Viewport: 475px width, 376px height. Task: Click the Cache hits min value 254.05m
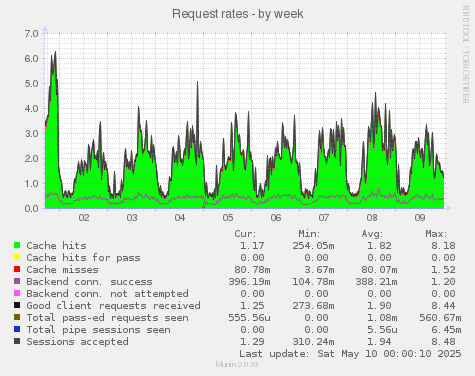313,246
